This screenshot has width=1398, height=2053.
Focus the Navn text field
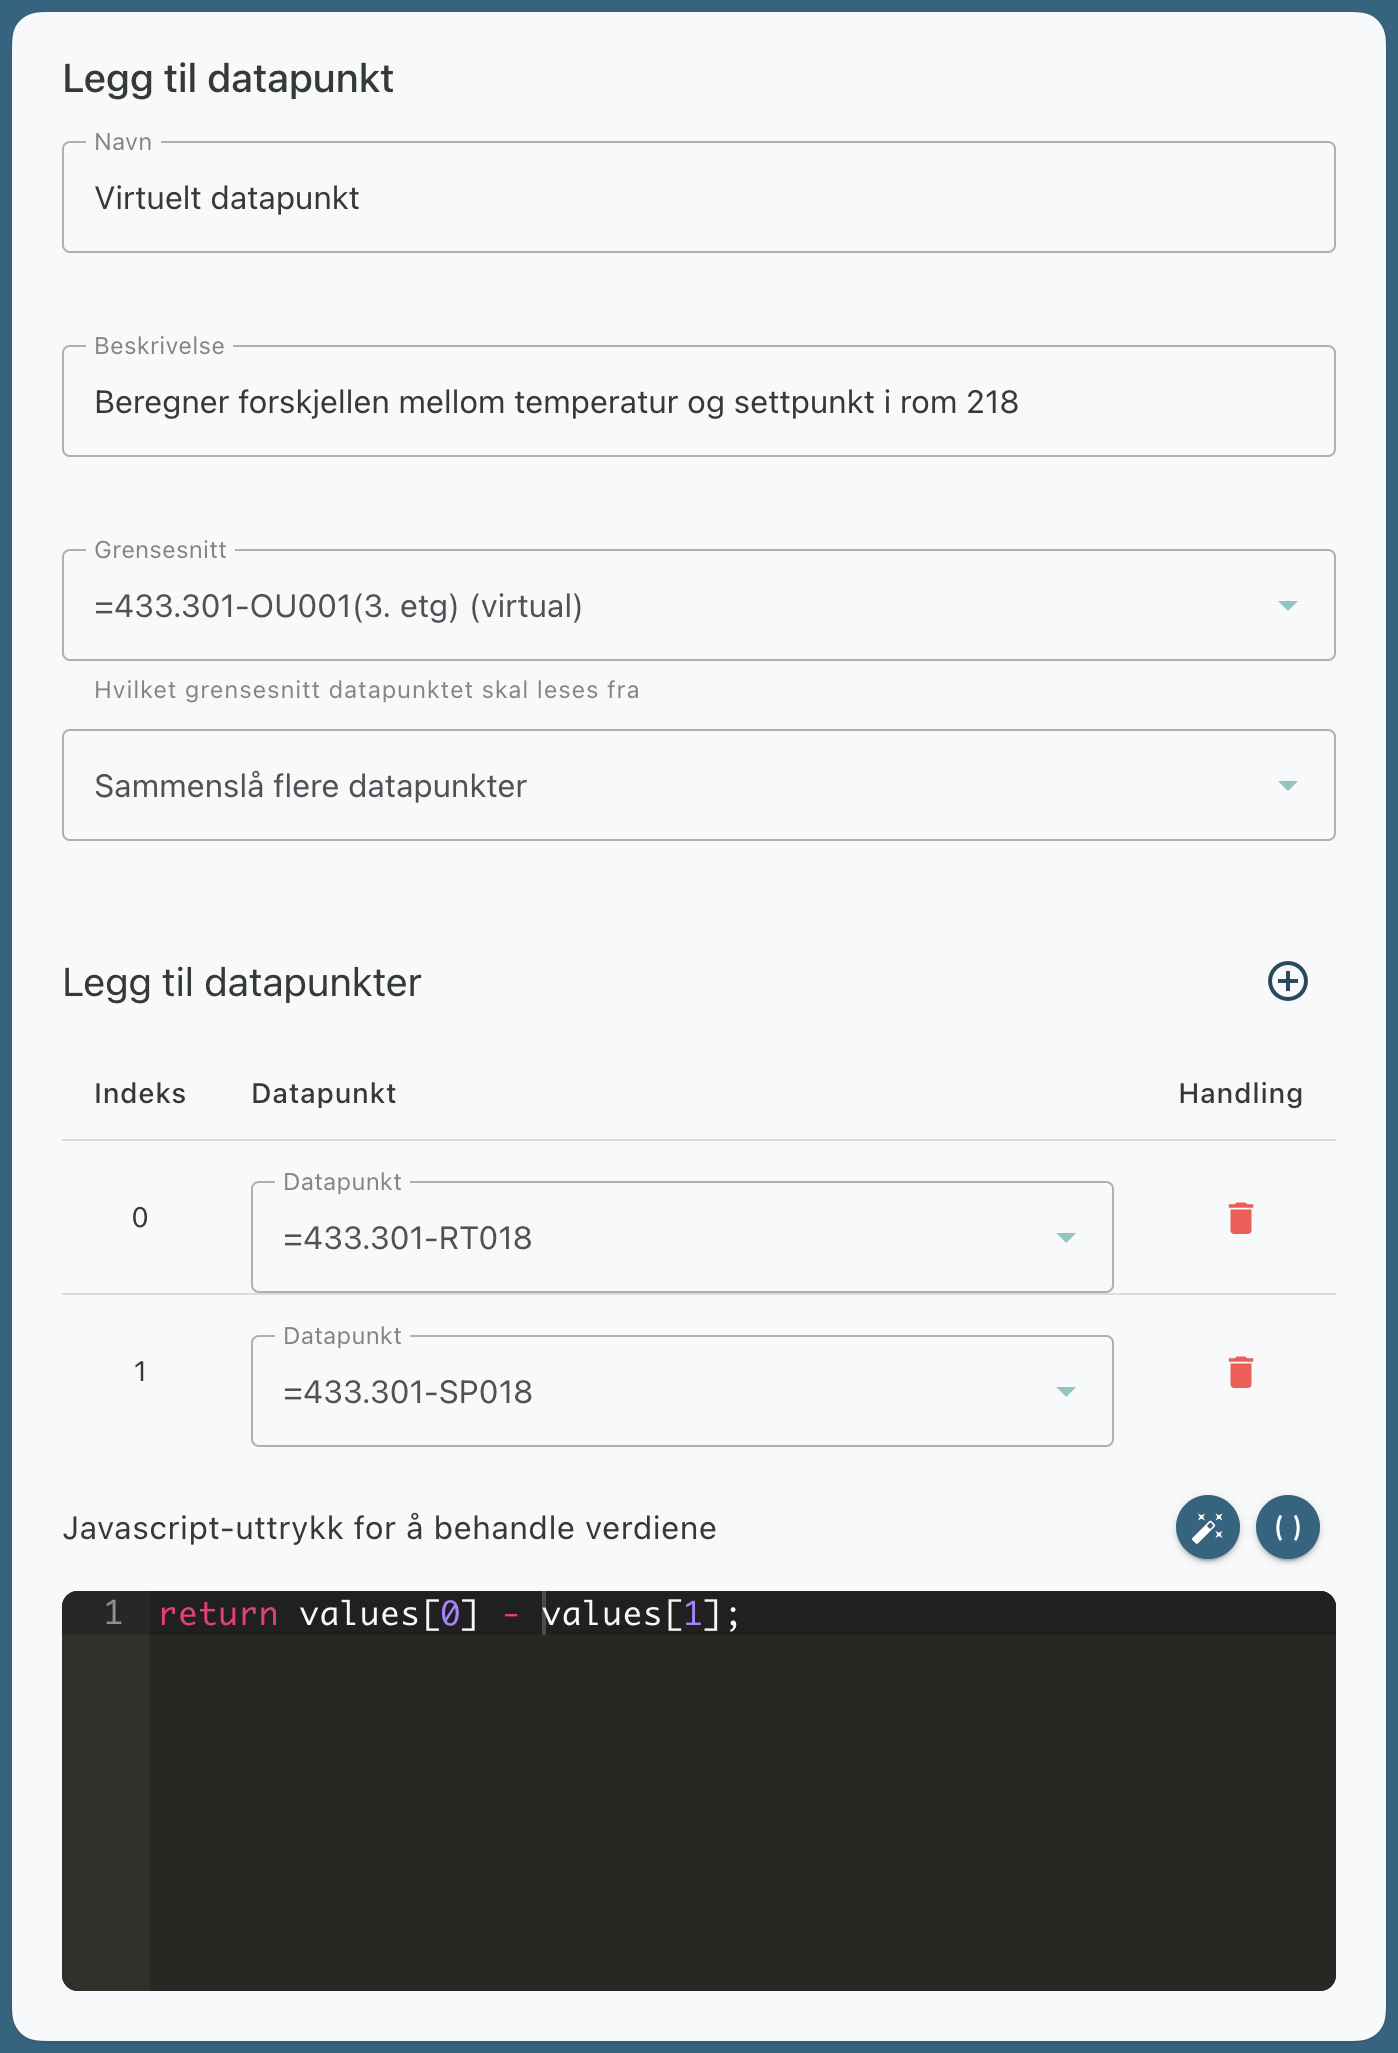(x=698, y=198)
